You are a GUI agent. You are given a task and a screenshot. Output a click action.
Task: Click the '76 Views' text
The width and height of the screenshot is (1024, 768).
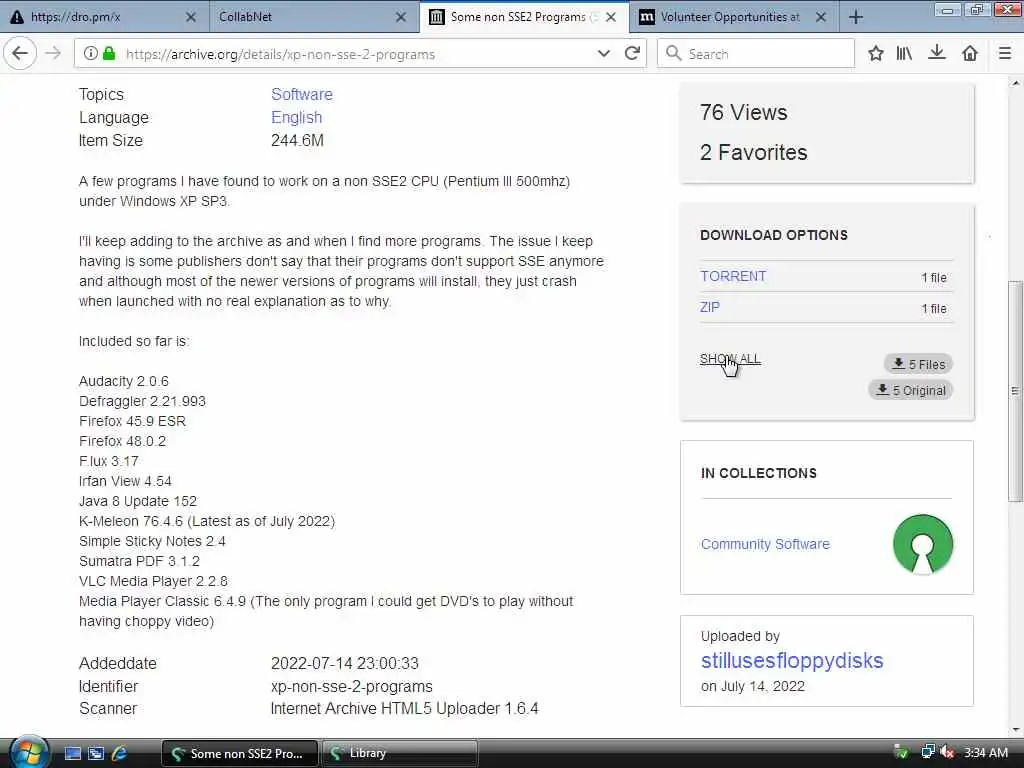pos(743,112)
